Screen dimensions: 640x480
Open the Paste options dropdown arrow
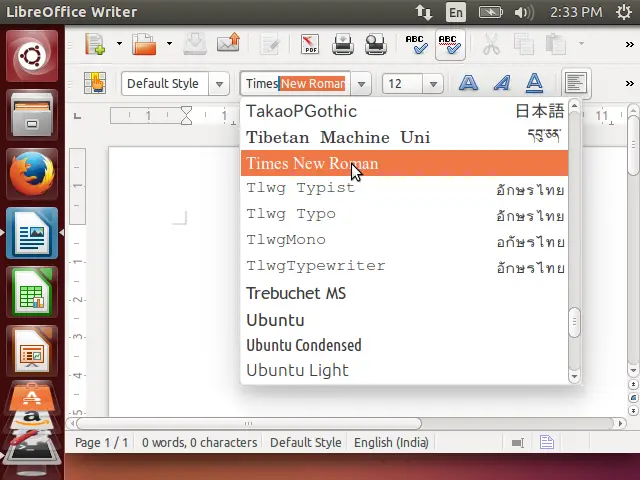click(581, 44)
